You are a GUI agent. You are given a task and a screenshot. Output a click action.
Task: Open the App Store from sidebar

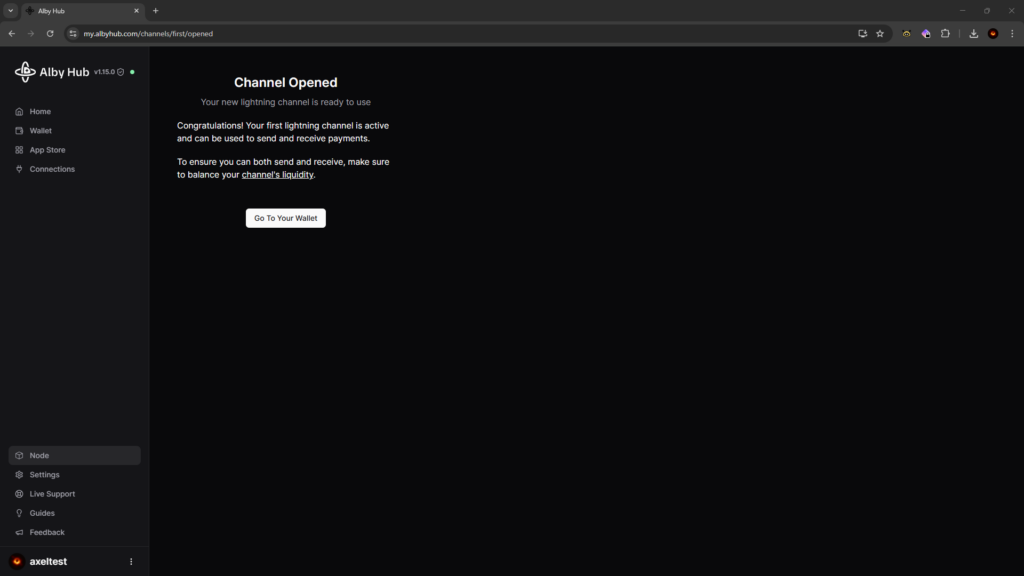pyautogui.click(x=47, y=150)
